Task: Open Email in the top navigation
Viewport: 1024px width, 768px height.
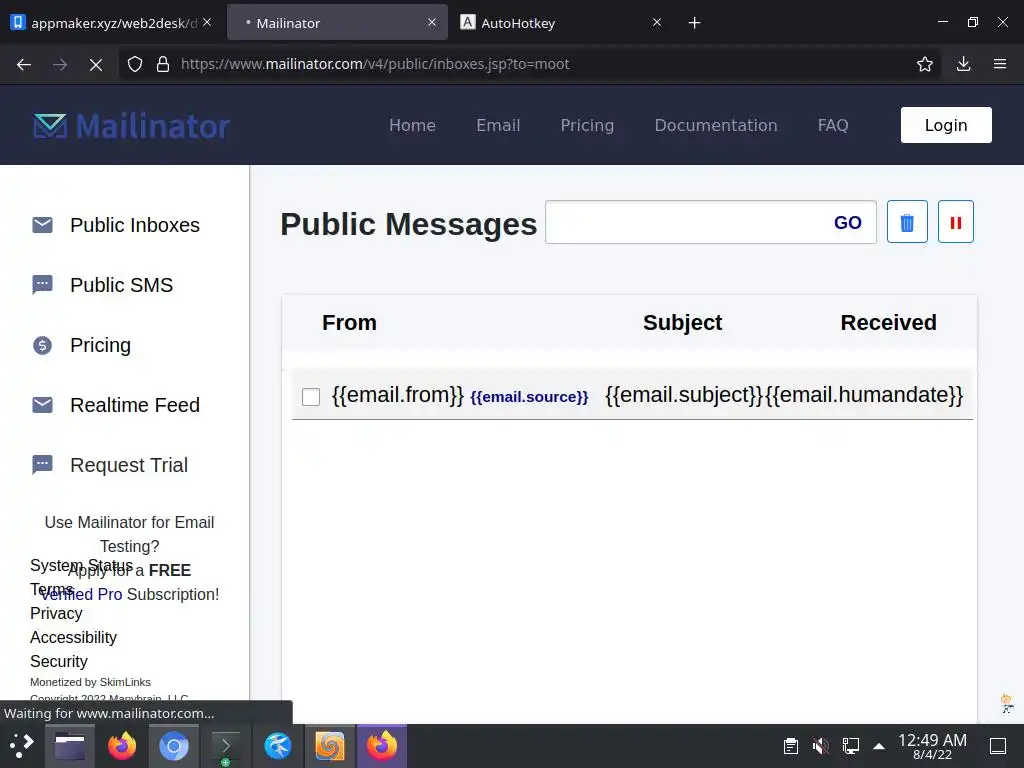Action: (x=498, y=125)
